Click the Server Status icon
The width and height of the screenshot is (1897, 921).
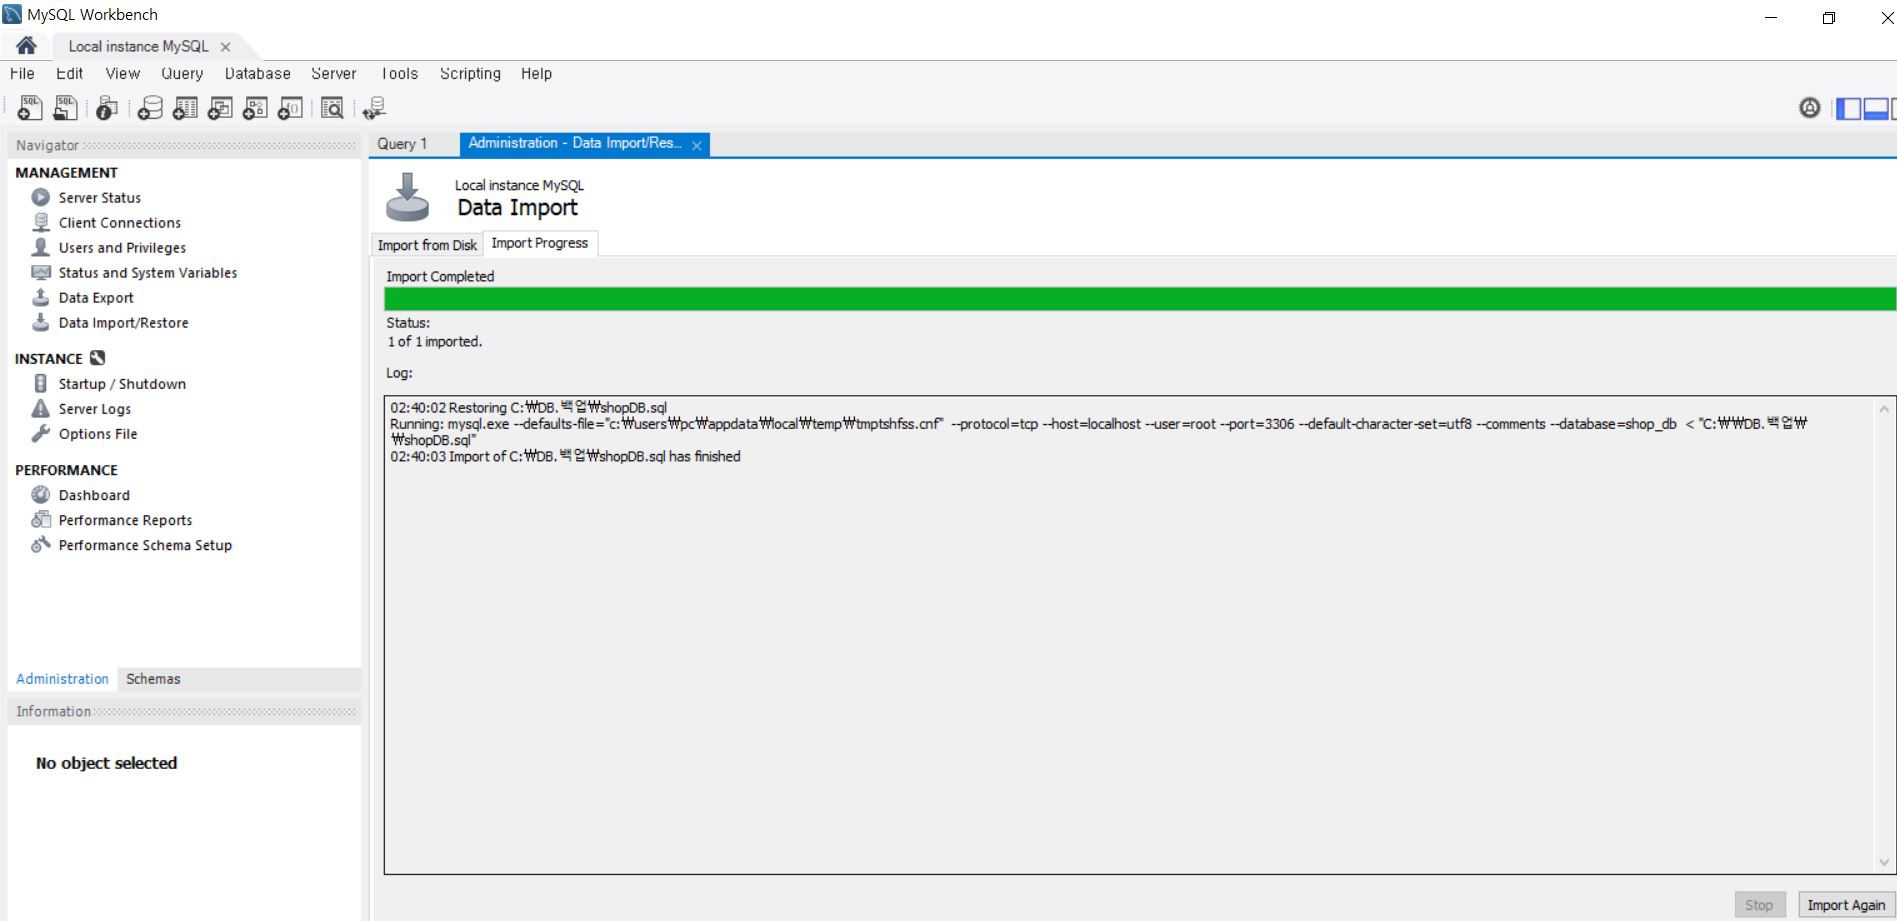[41, 197]
